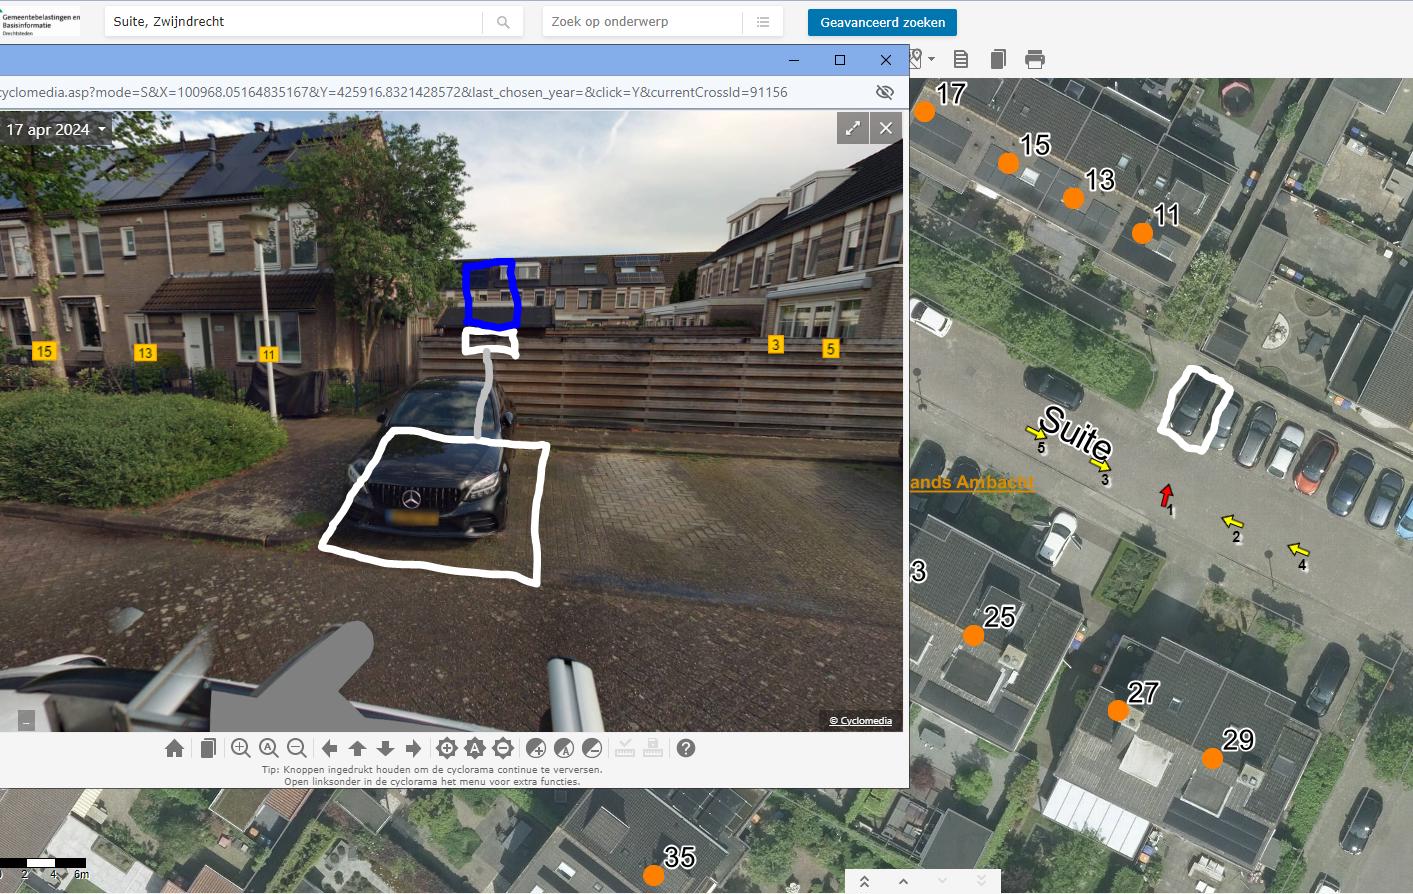This screenshot has height=894, width=1413.
Task: Pan the cyclorama left with arrow button
Action: click(x=329, y=748)
